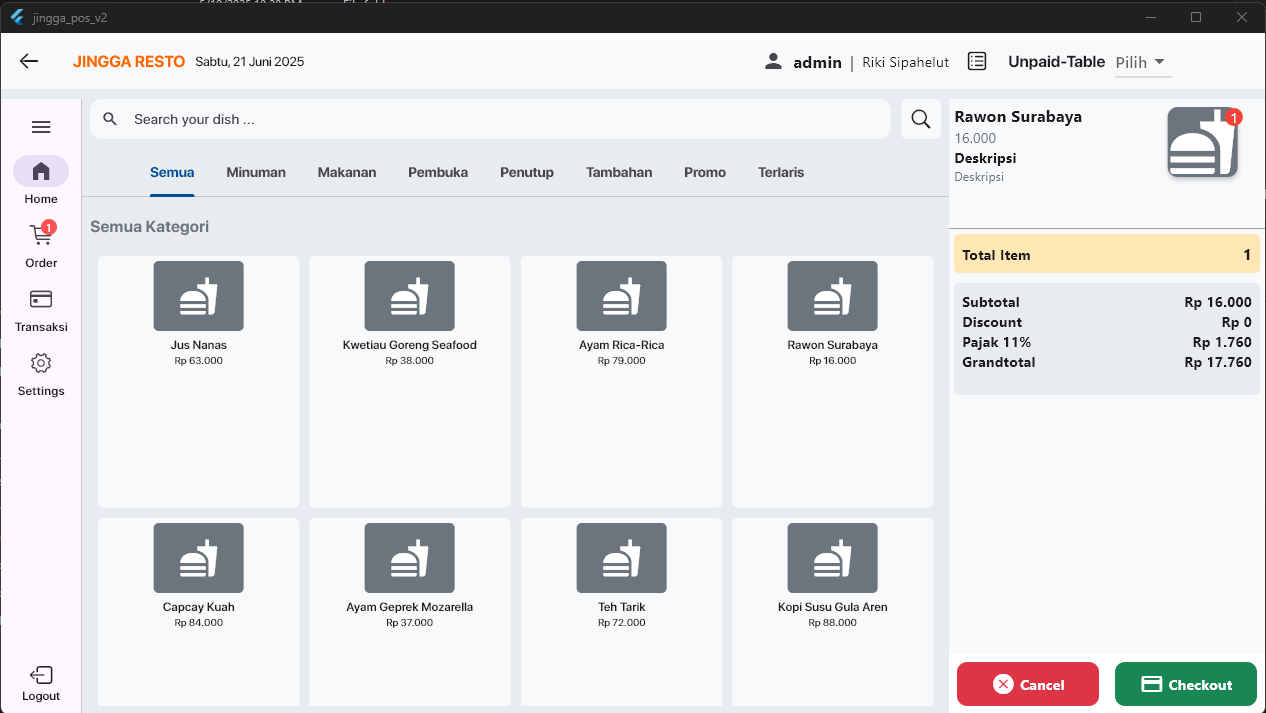Click the Search your dish field
This screenshot has width=1266, height=713.
pos(490,119)
